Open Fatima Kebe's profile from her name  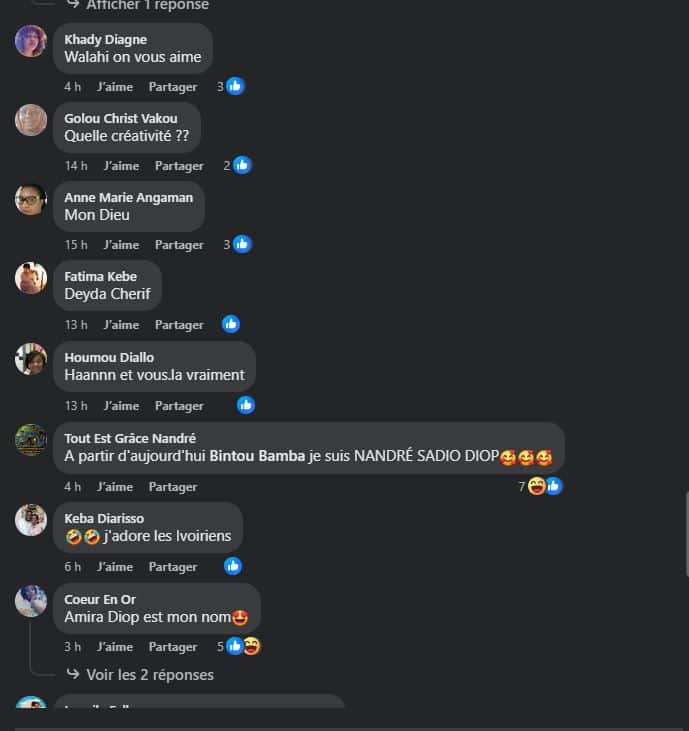[x=101, y=276]
